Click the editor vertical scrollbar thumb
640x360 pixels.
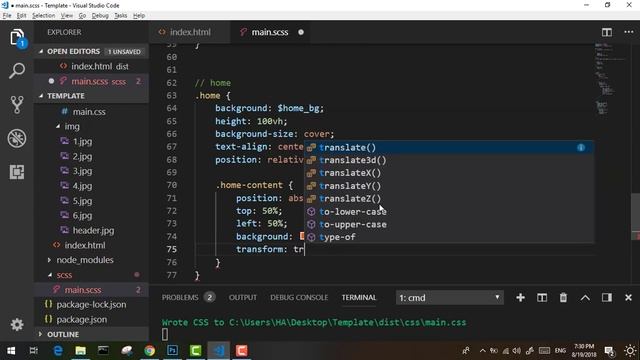point(635,216)
